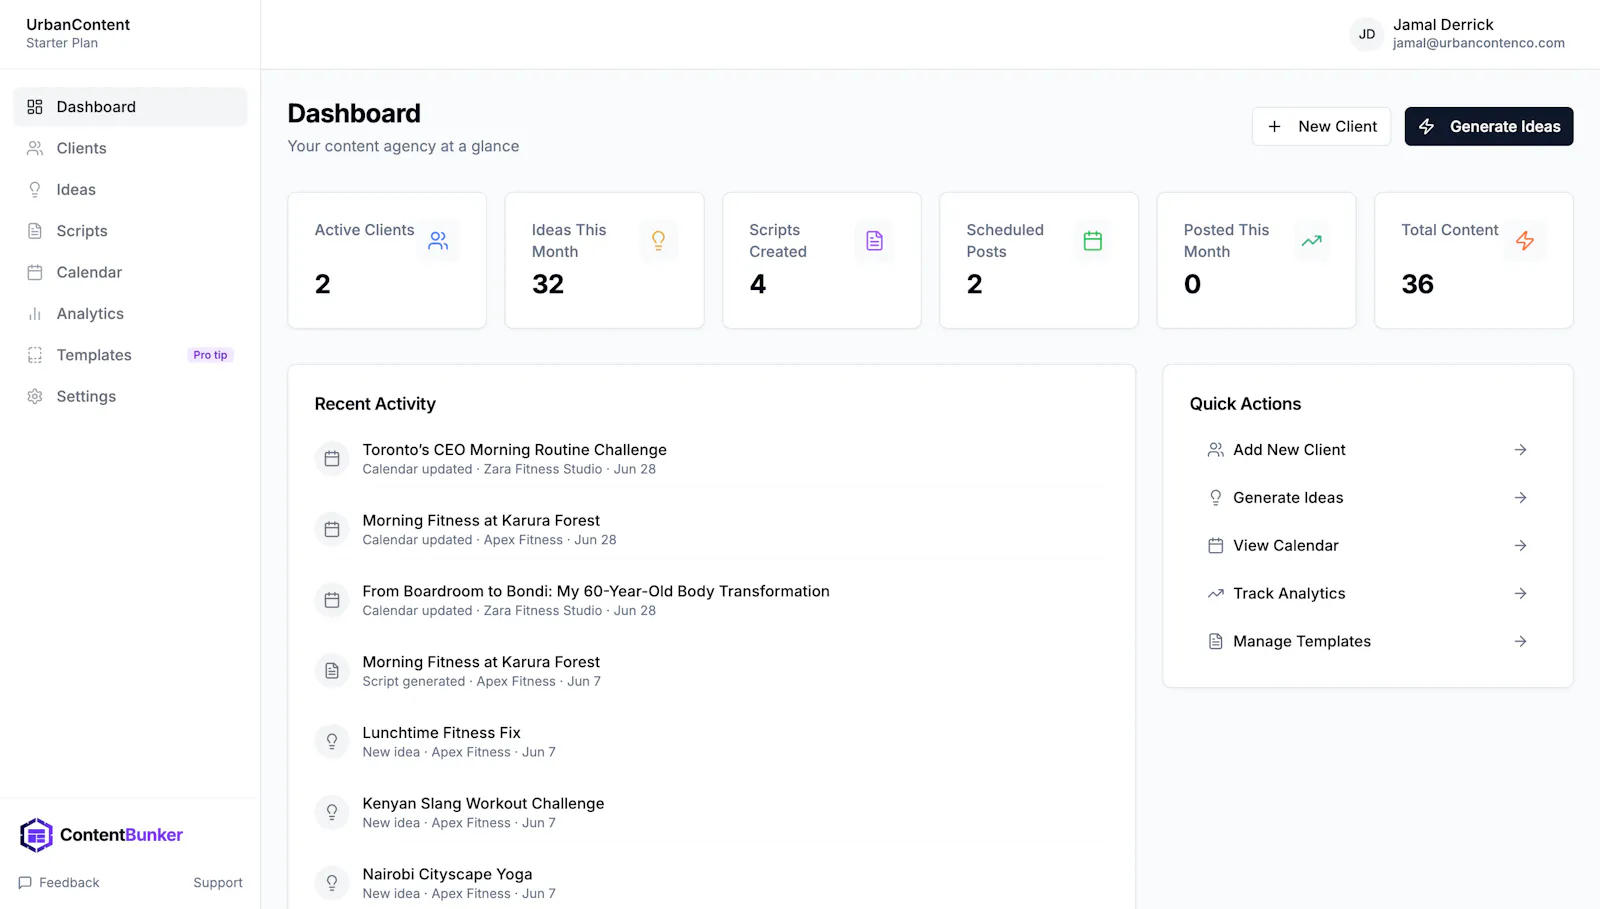Click the arrow beside Track Analytics quick action
This screenshot has width=1600, height=909.
[1520, 594]
